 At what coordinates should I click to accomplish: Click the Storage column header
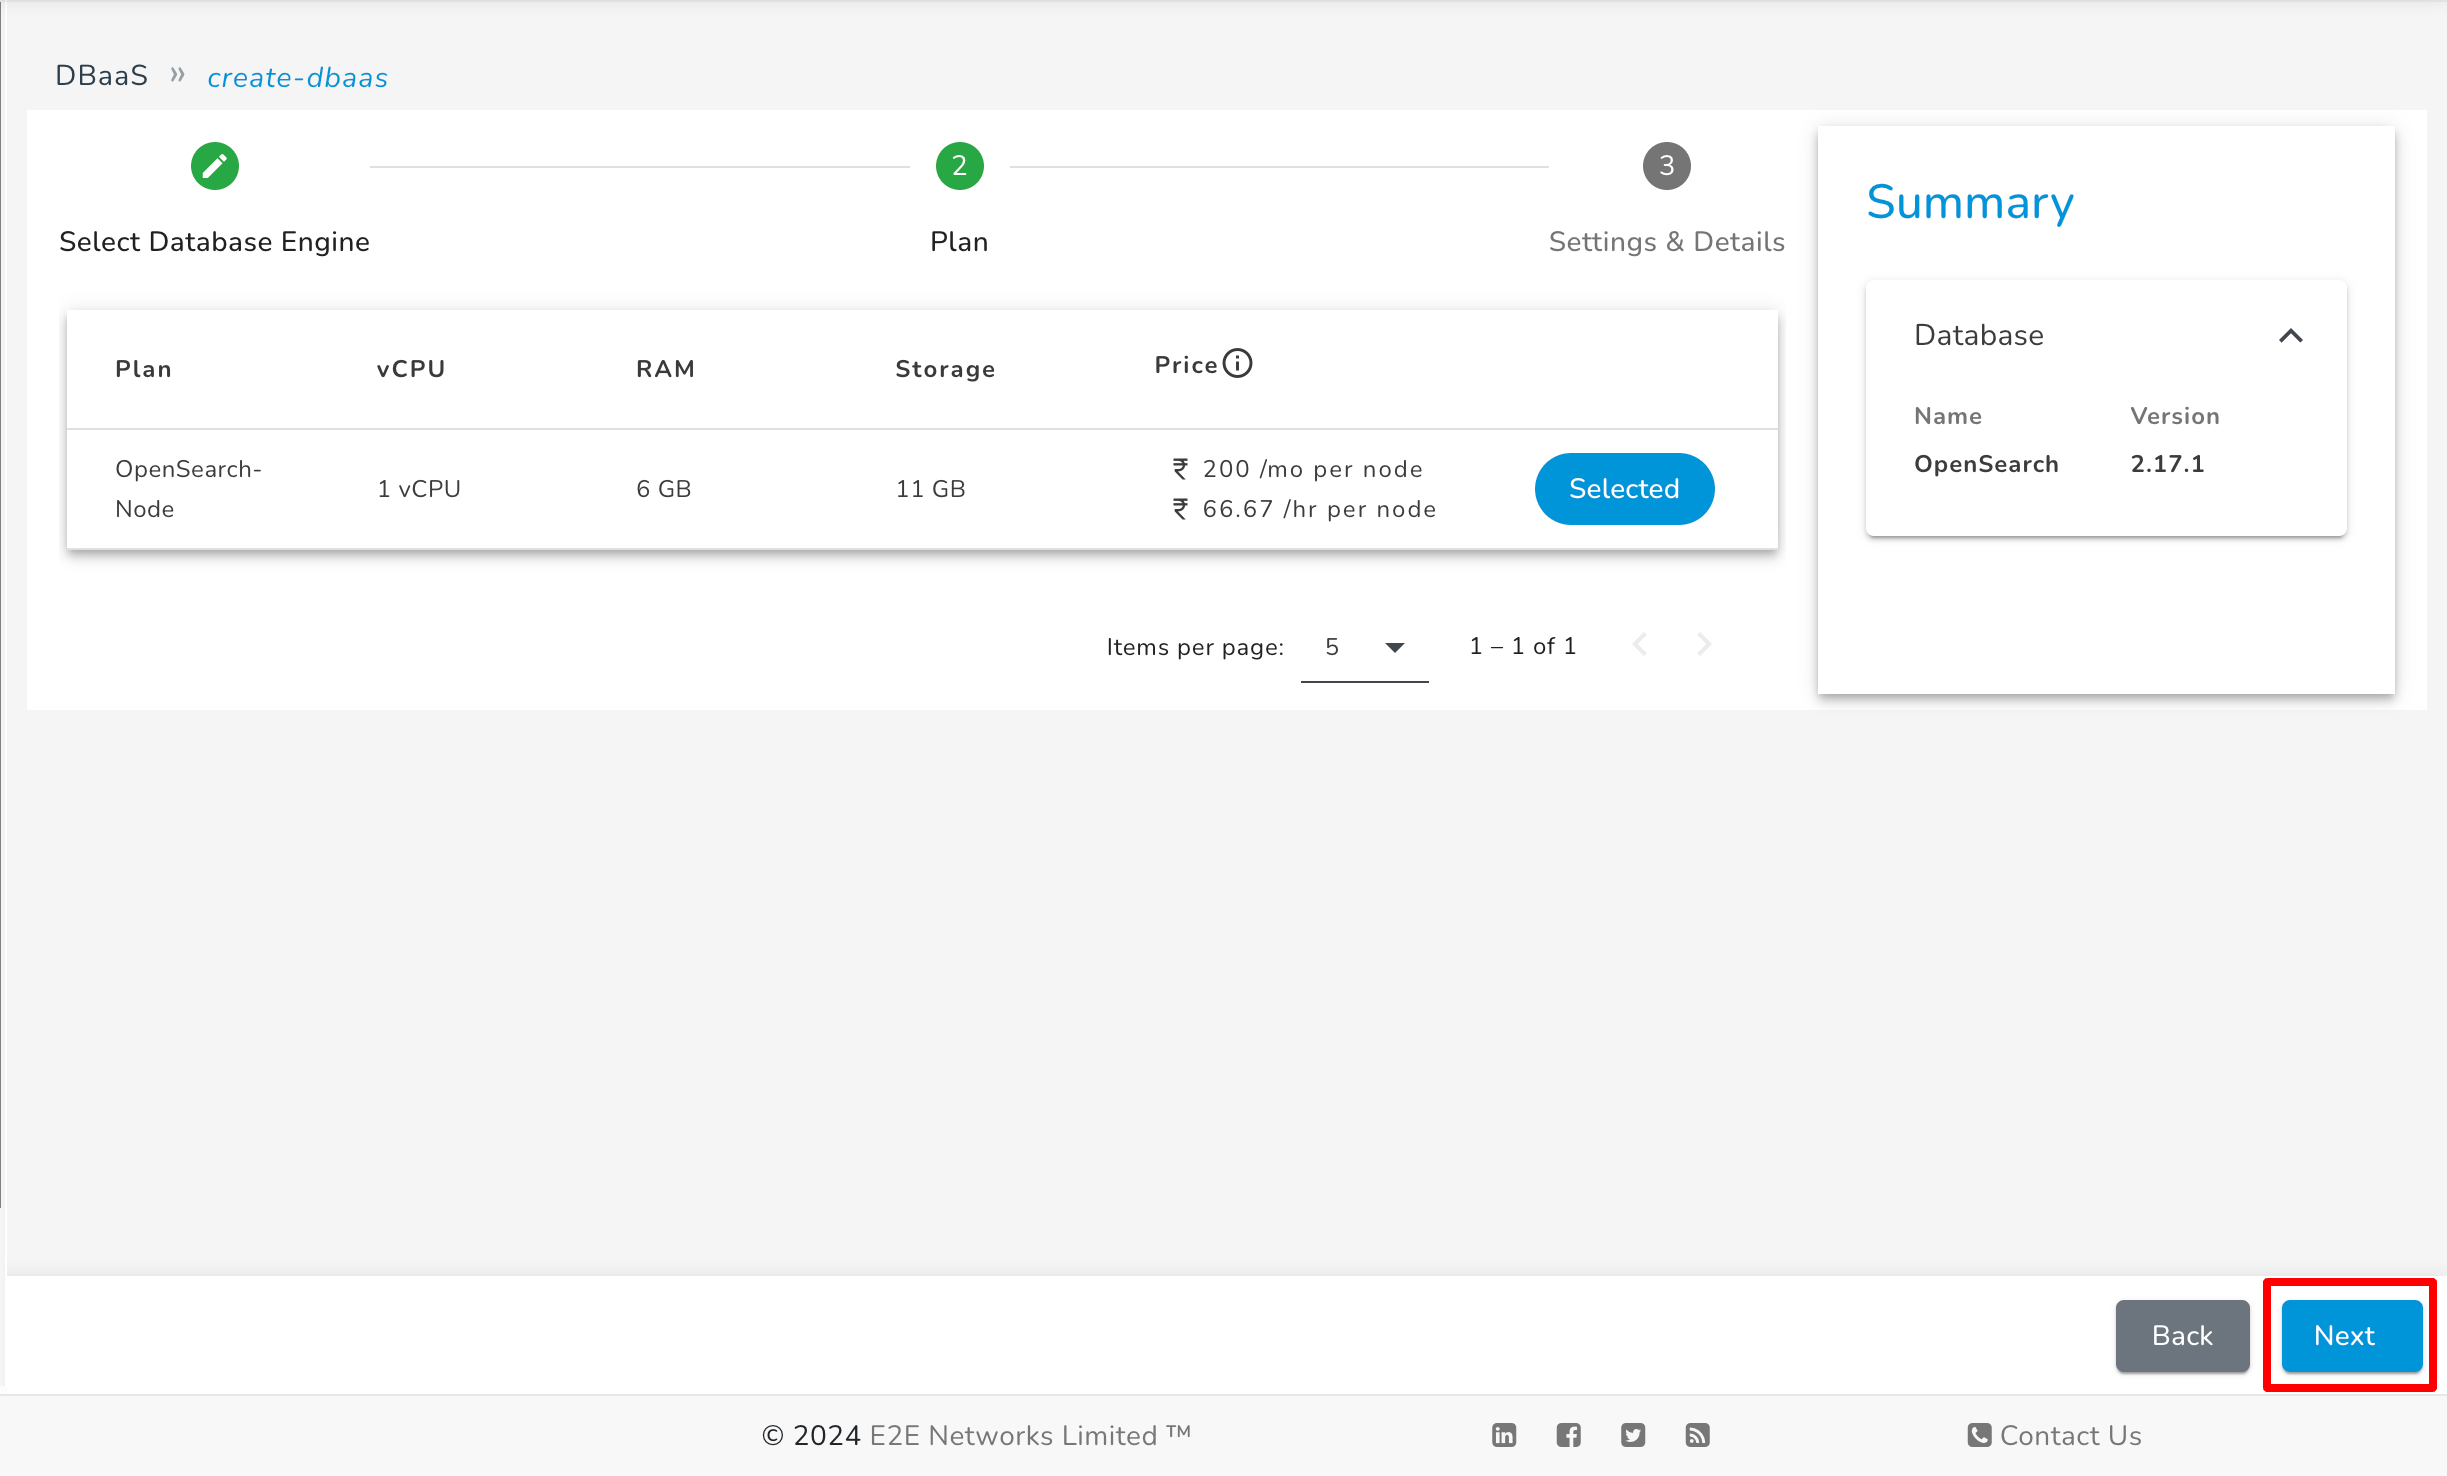tap(945, 369)
